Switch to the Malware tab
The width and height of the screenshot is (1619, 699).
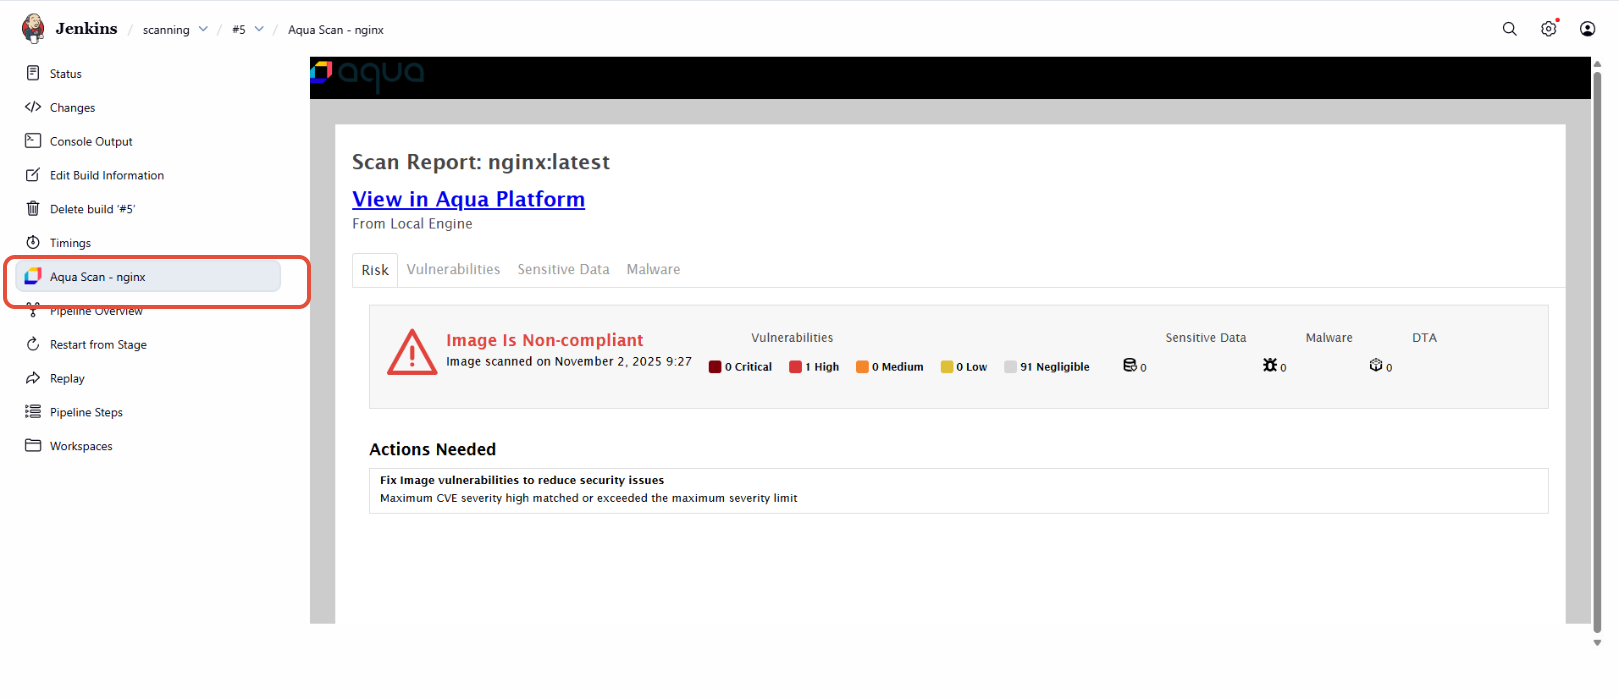(653, 269)
